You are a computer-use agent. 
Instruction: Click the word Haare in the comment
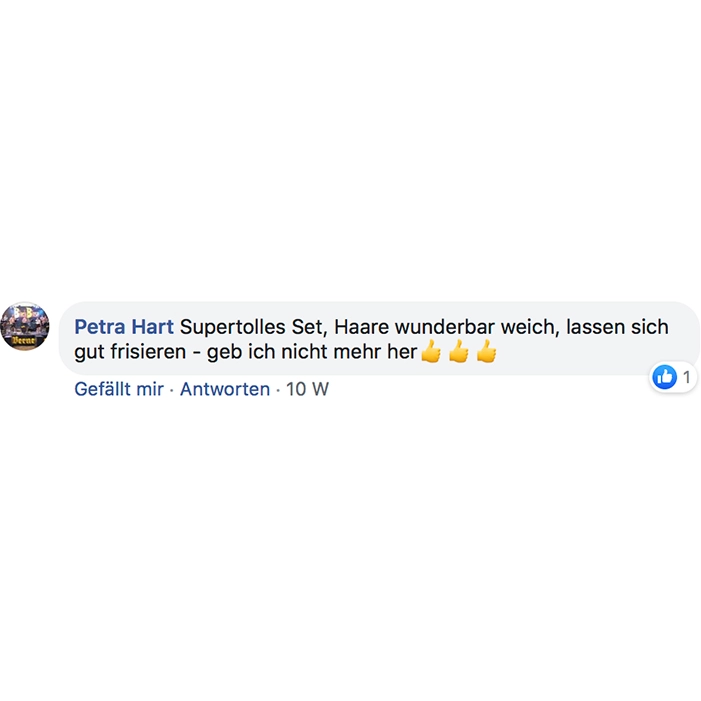point(361,327)
